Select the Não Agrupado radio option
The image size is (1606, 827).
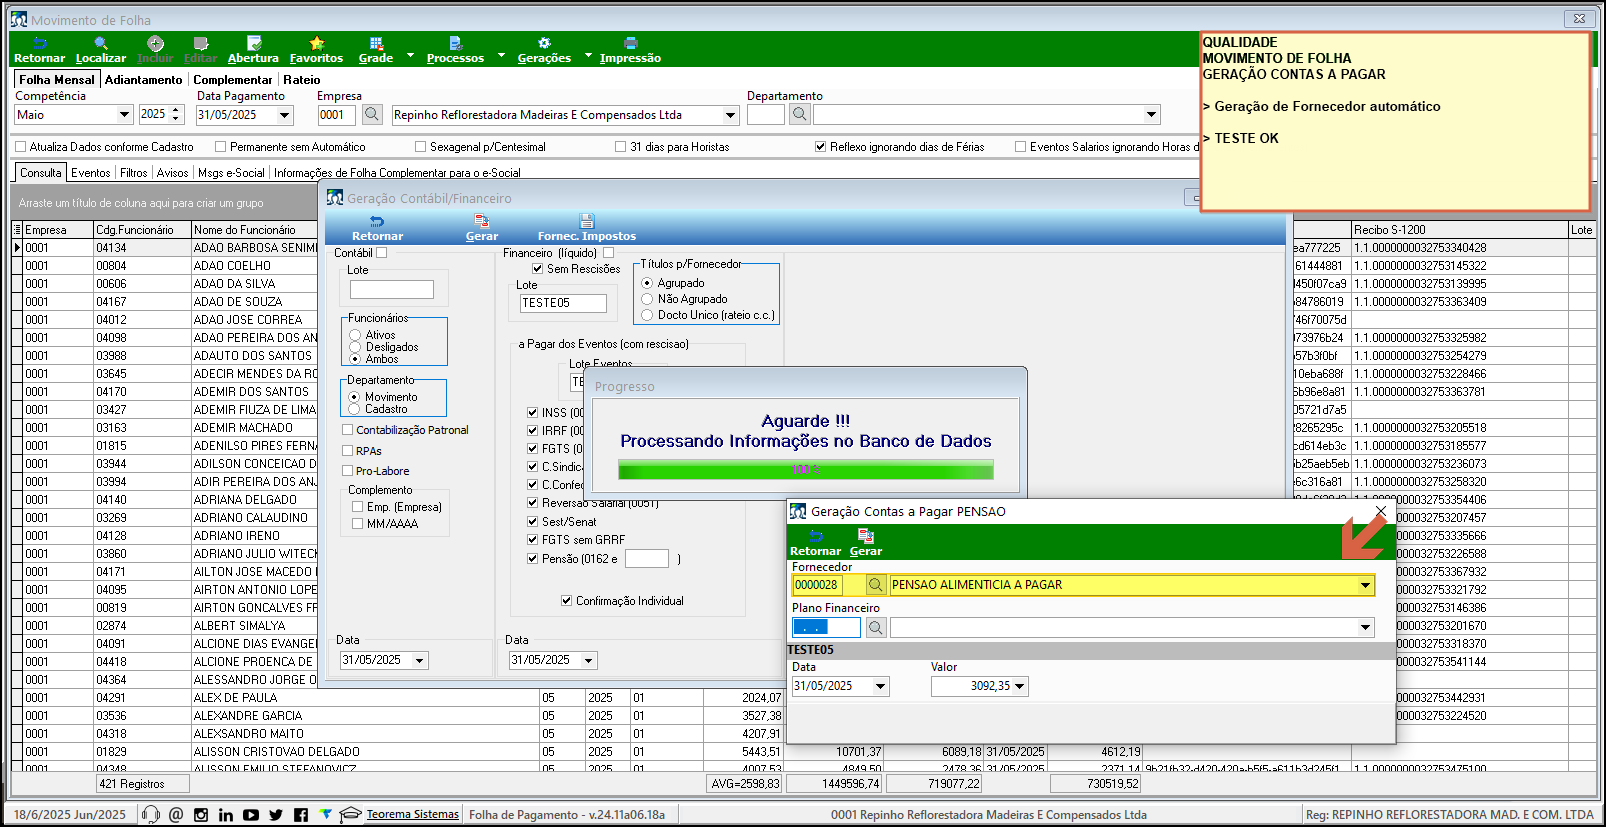coord(647,299)
